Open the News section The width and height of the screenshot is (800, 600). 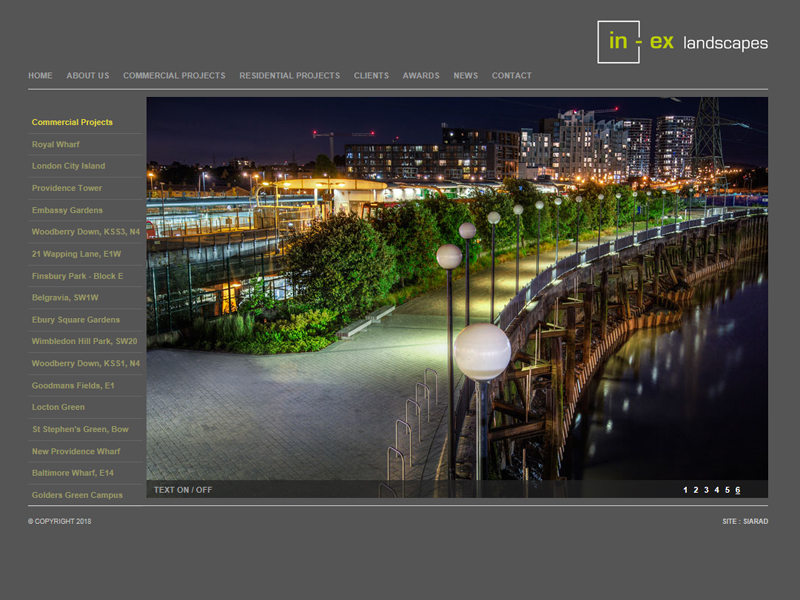[465, 76]
